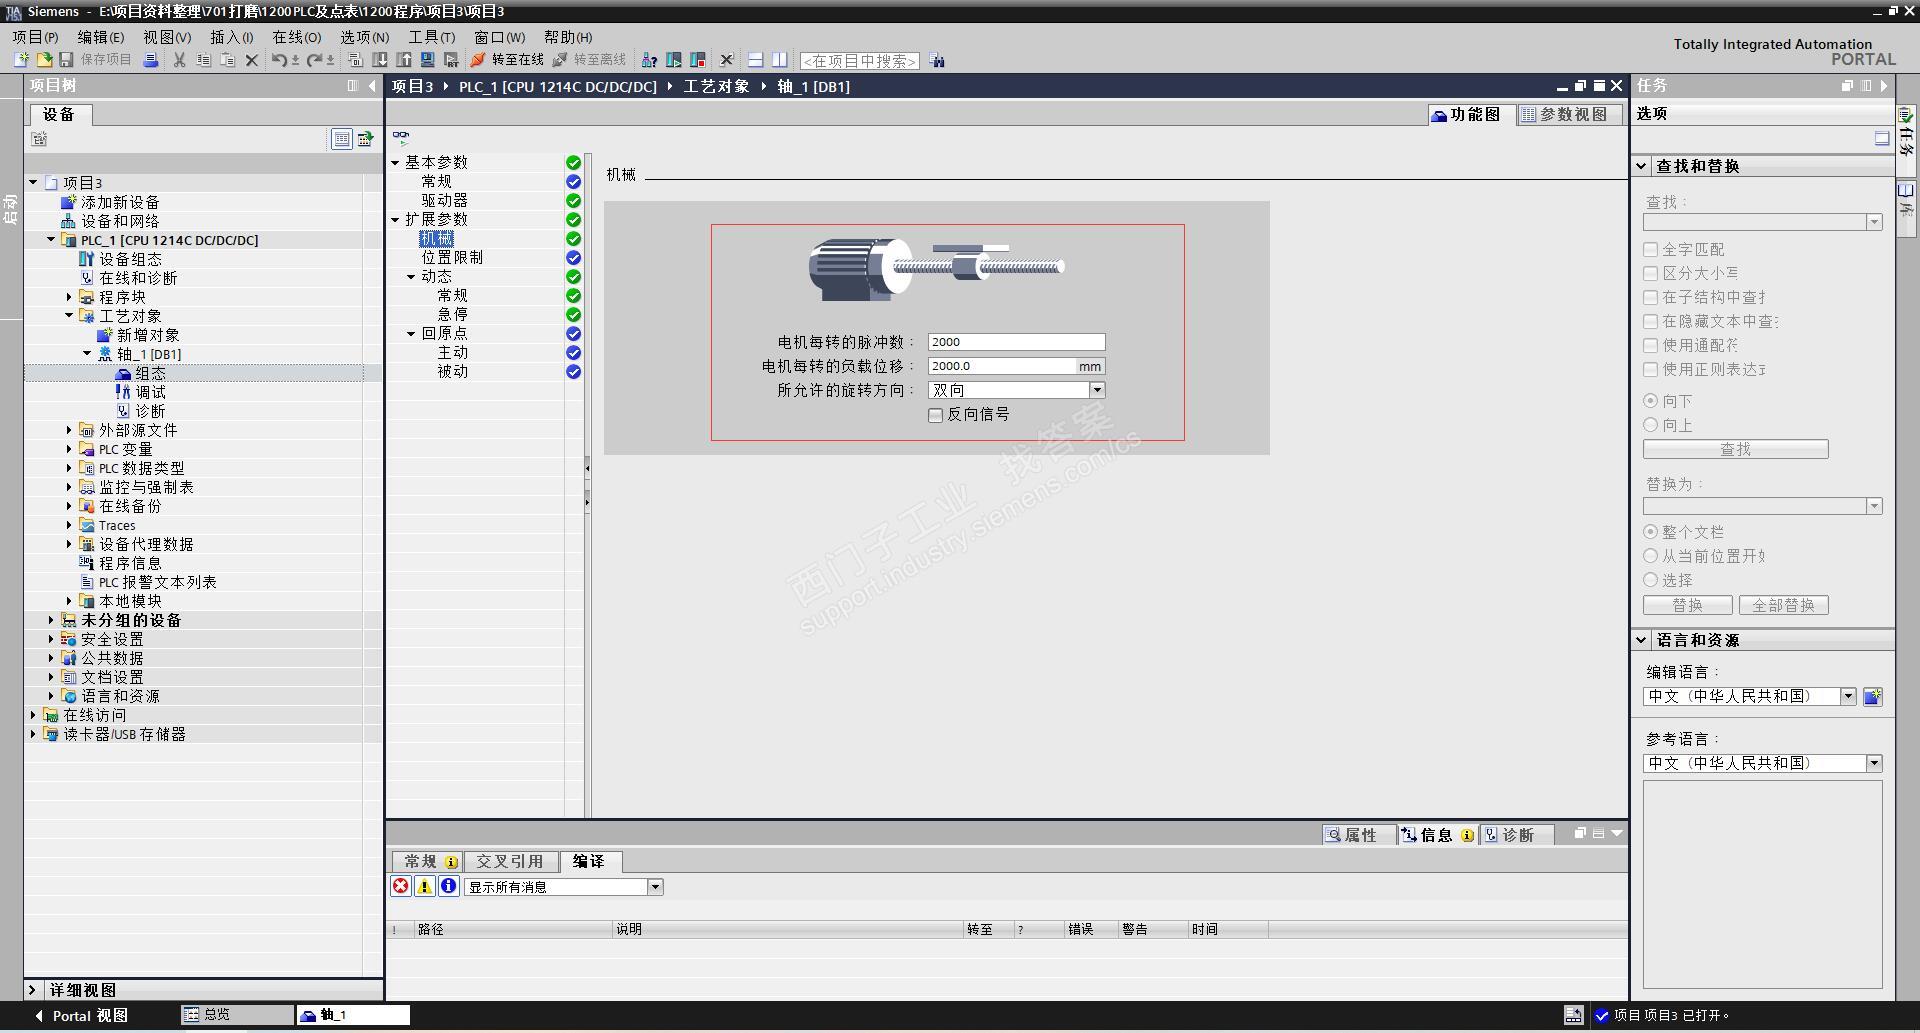Screen dimensions: 1920x1033
Task: Click the 电机每转的脉冲数 input field
Action: click(x=1016, y=342)
